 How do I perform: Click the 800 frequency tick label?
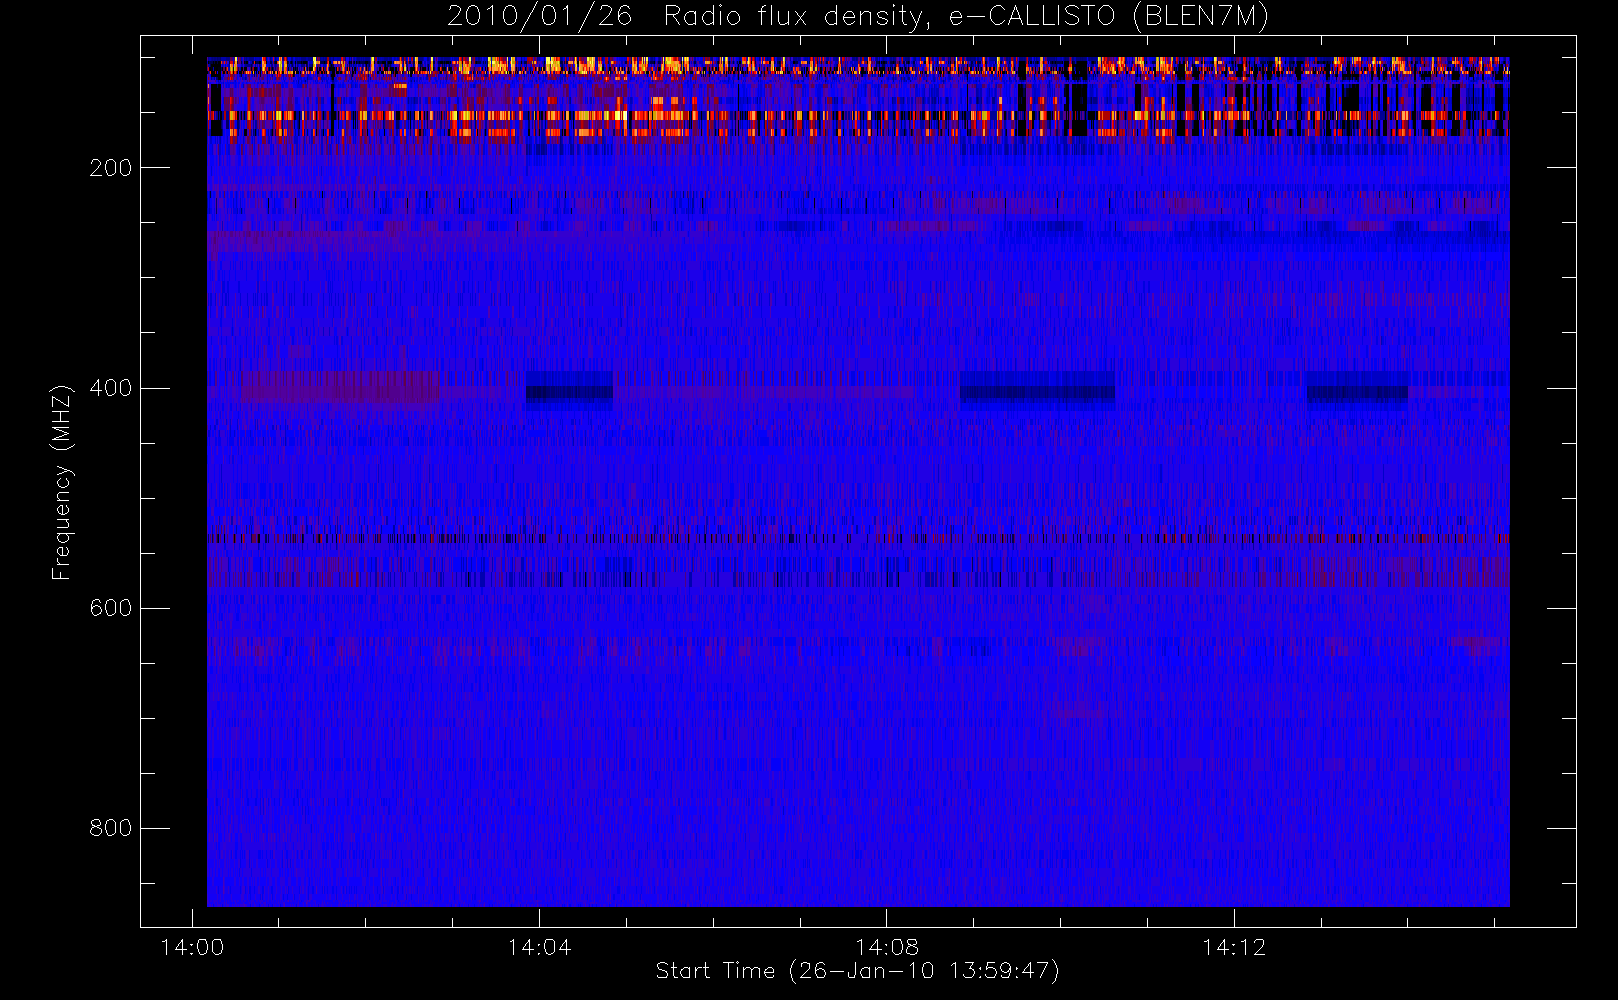[x=111, y=828]
